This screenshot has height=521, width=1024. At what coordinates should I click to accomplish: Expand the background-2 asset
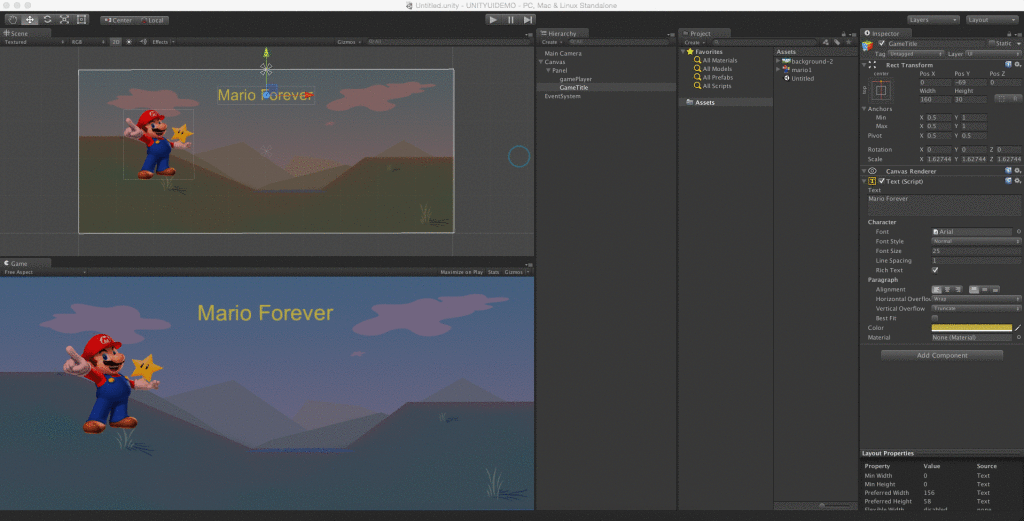(778, 61)
